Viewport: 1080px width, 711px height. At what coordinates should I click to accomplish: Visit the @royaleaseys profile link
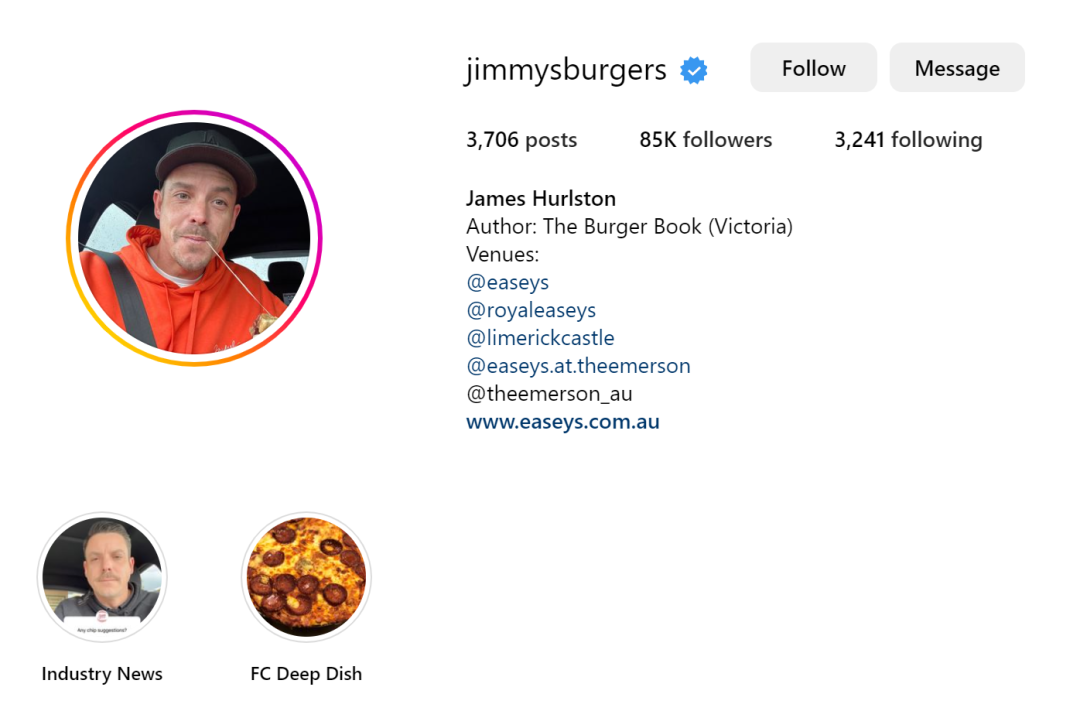coord(531,311)
